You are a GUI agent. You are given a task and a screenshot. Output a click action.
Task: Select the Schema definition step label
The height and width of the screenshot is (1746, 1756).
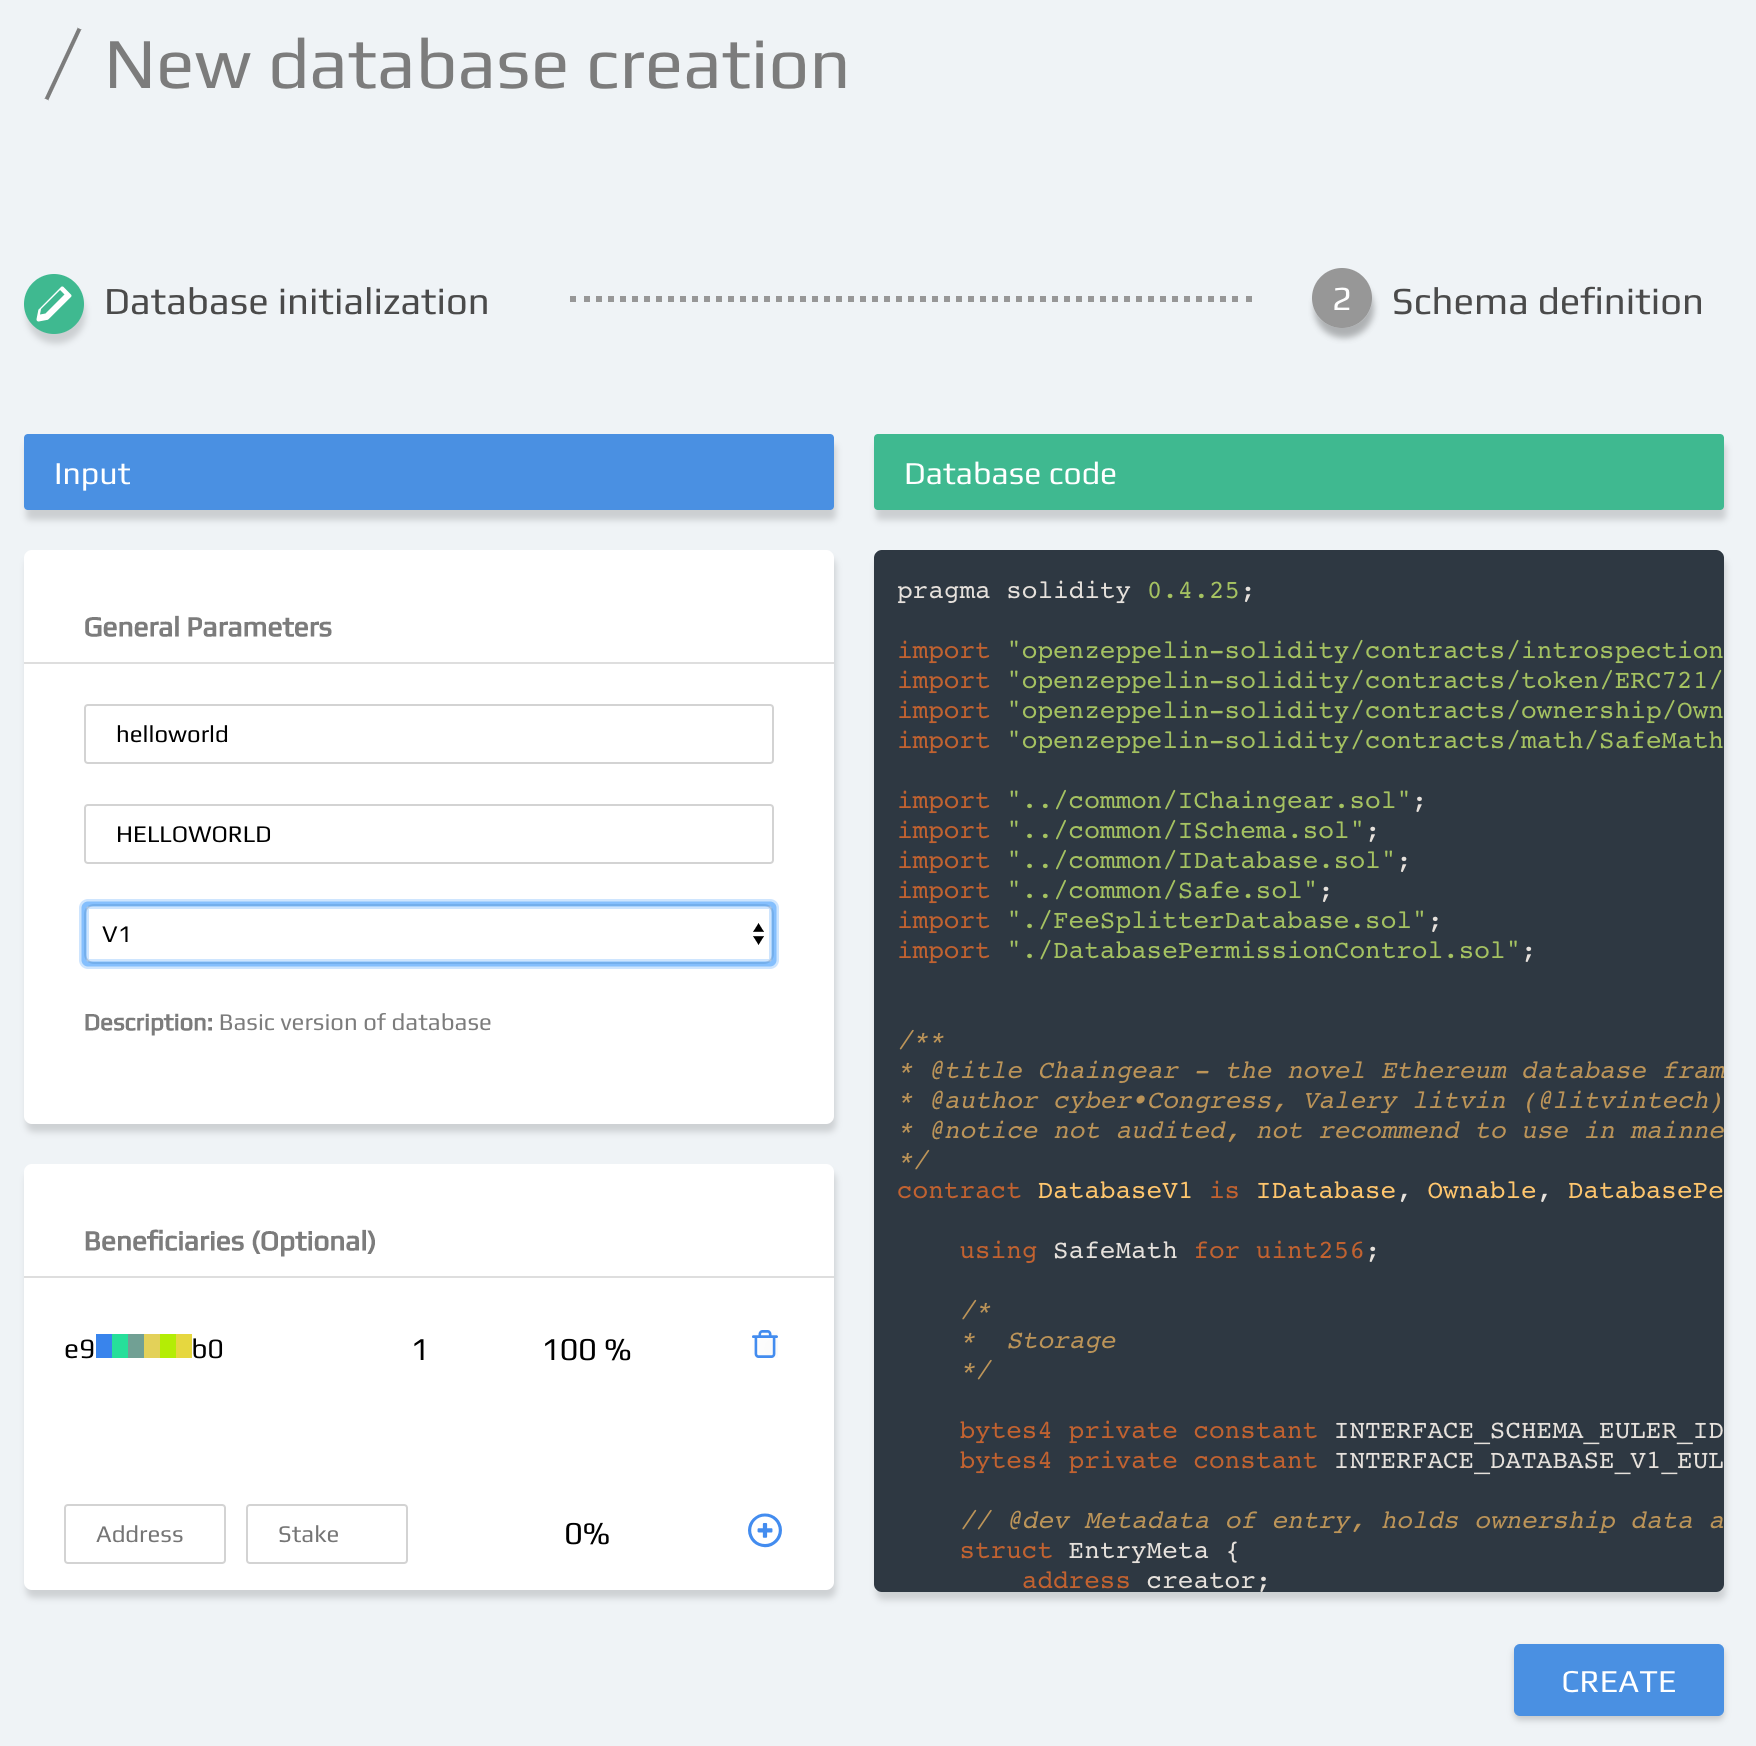pos(1547,302)
